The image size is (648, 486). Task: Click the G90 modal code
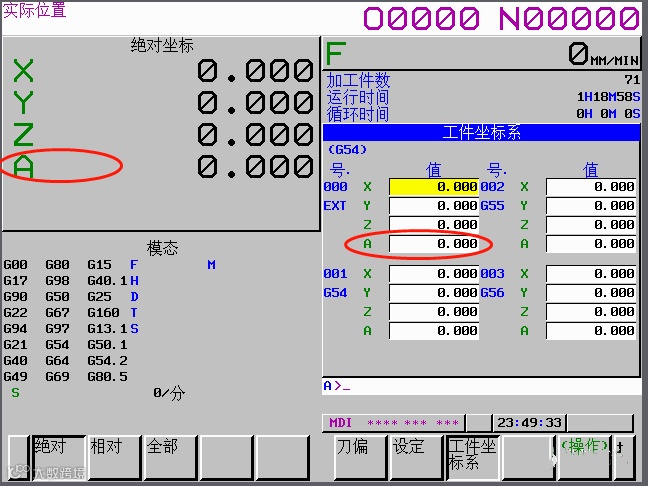point(16,297)
